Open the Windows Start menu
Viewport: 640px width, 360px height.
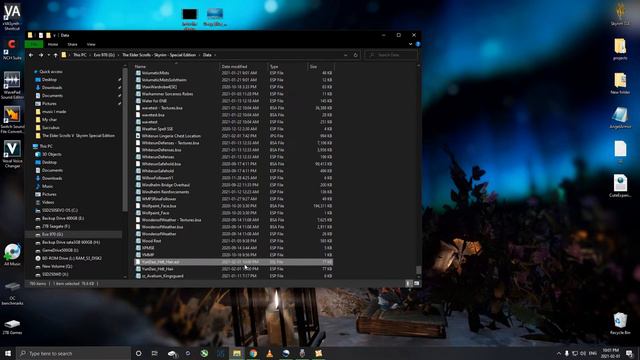click(8, 353)
